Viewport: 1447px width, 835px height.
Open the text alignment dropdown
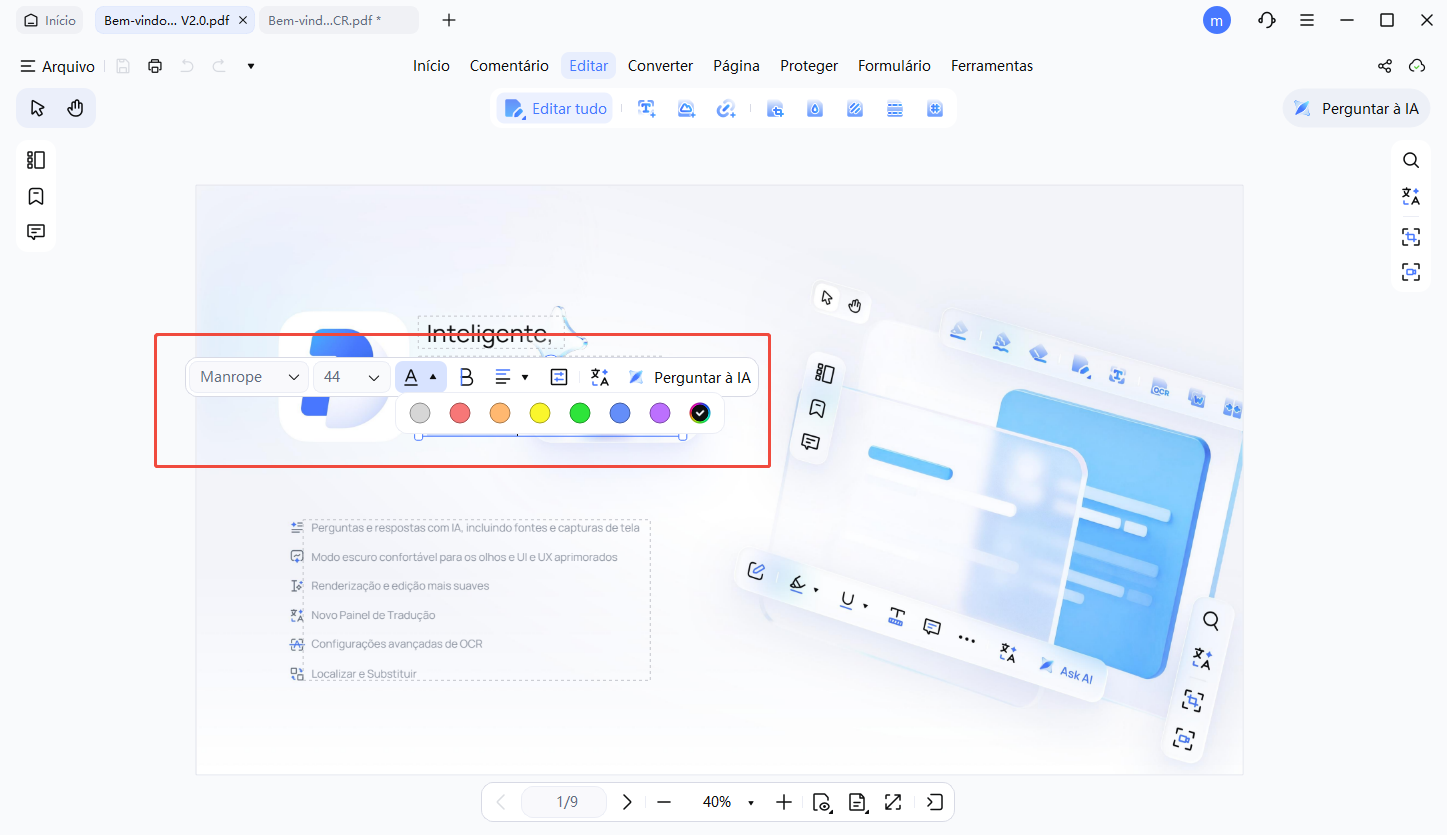[x=511, y=377]
